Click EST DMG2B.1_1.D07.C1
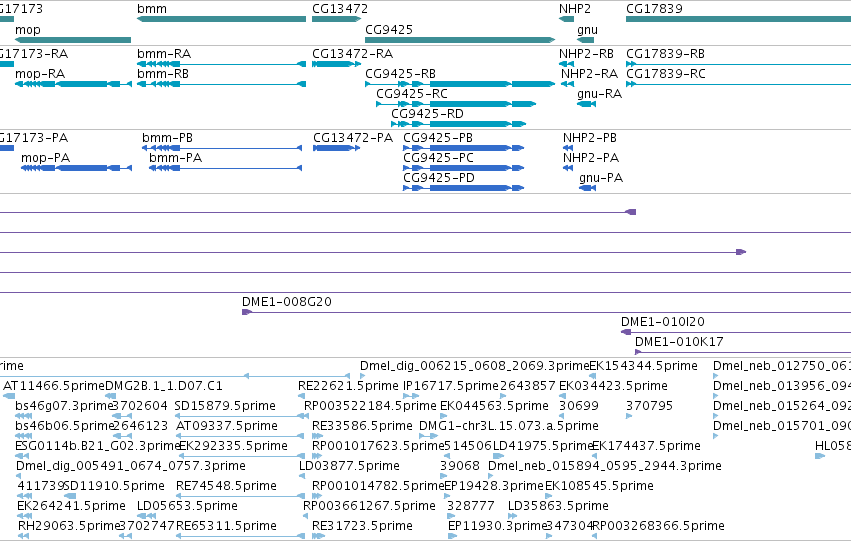The height and width of the screenshot is (541, 851). [163, 386]
